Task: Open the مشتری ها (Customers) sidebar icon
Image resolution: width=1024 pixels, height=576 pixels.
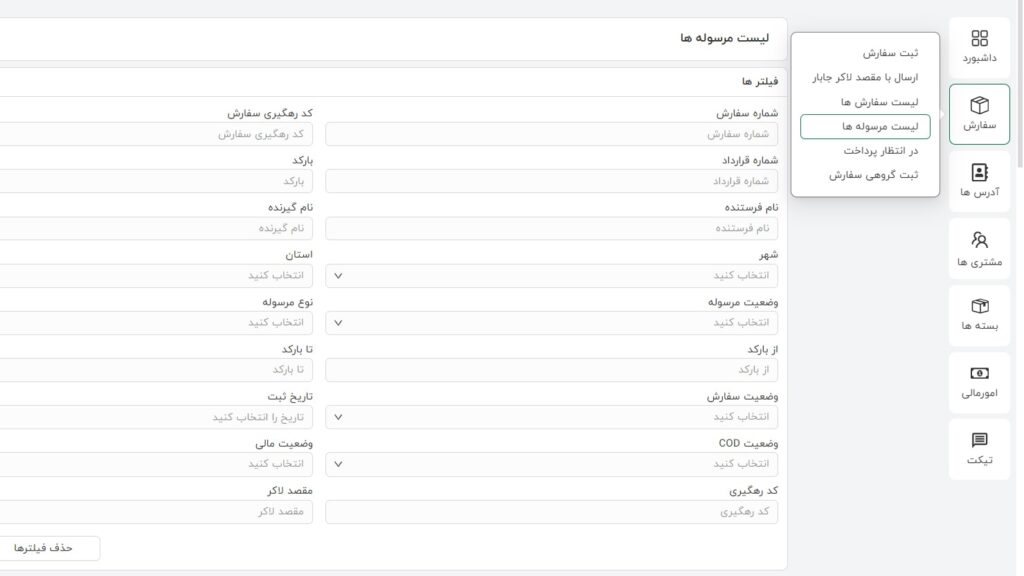Action: point(981,248)
